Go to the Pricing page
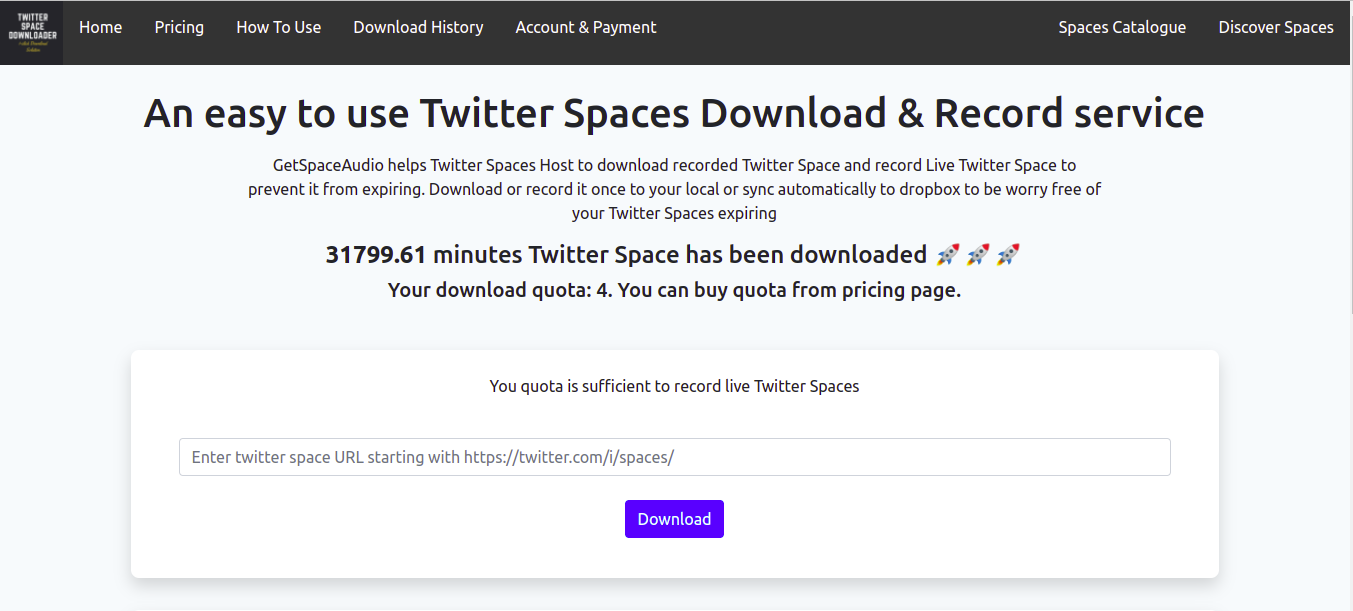 pyautogui.click(x=179, y=28)
